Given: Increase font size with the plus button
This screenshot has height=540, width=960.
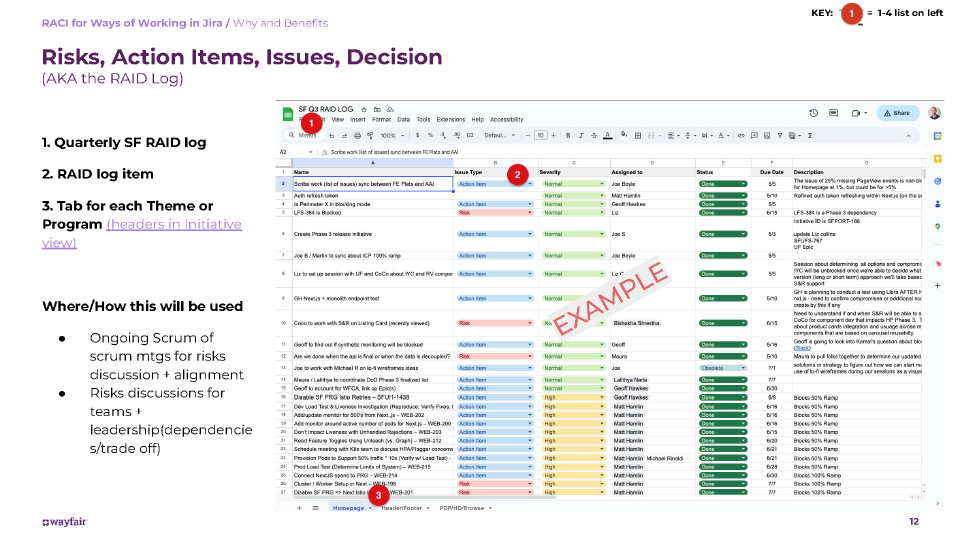Looking at the screenshot, I should [553, 135].
